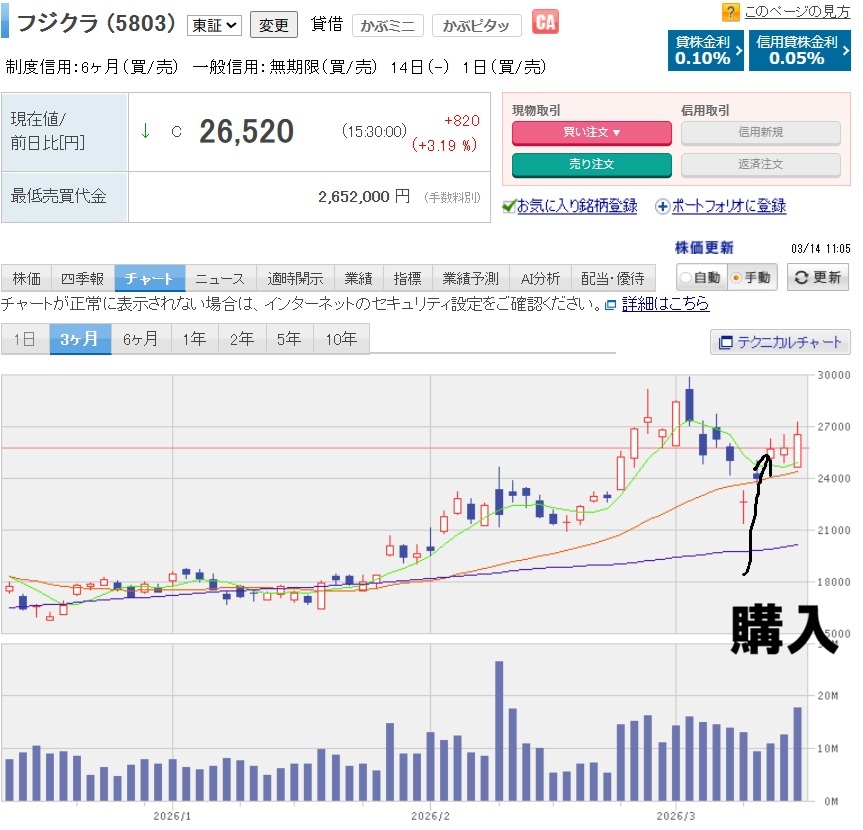Select the 手動 update radio button
The width and height of the screenshot is (863, 830).
[737, 278]
